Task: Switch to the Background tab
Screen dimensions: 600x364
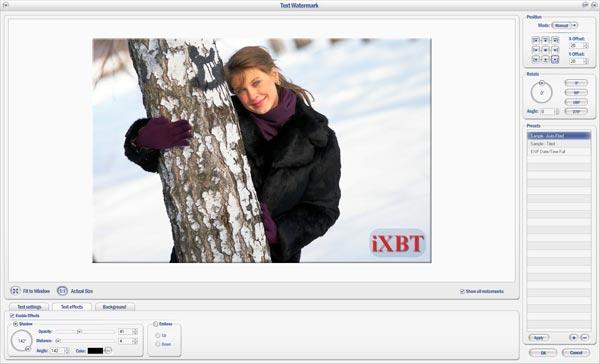Action: point(114,307)
